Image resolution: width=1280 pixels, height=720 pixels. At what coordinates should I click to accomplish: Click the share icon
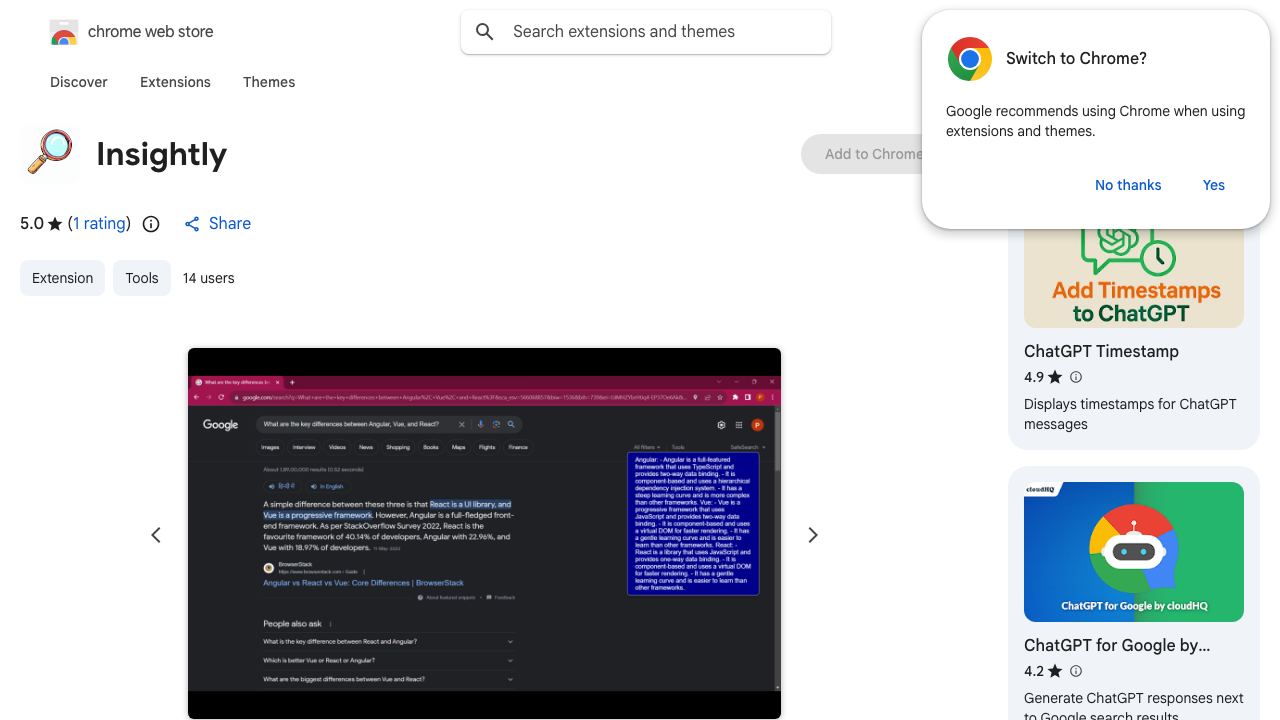pos(192,224)
